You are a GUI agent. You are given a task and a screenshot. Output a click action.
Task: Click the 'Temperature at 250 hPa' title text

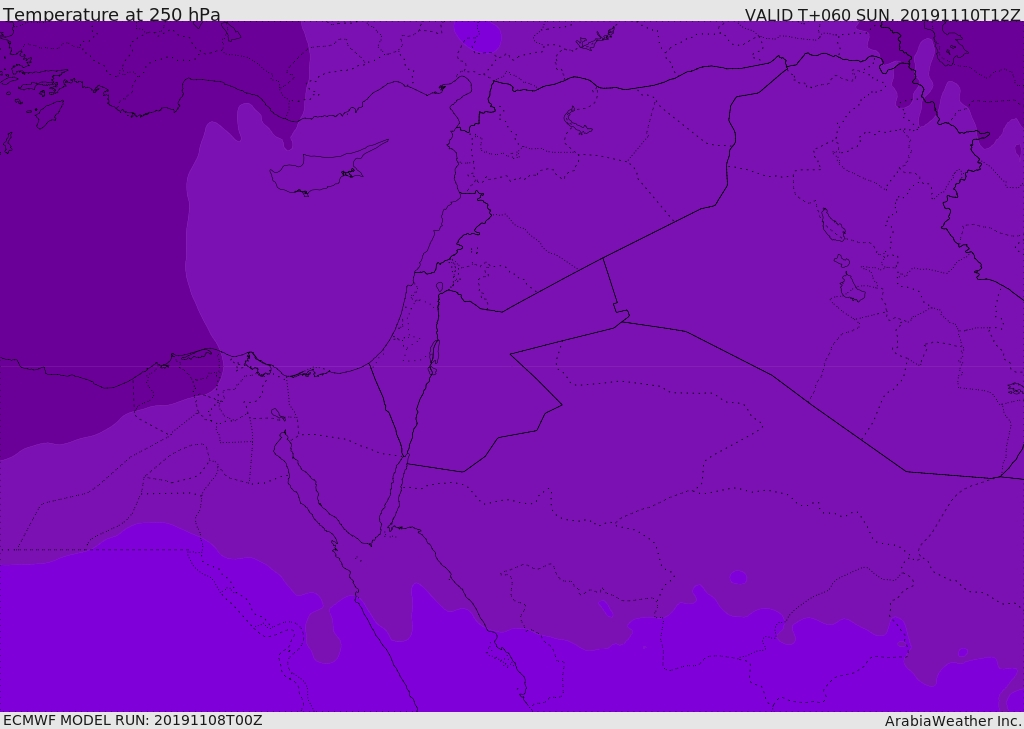112,14
